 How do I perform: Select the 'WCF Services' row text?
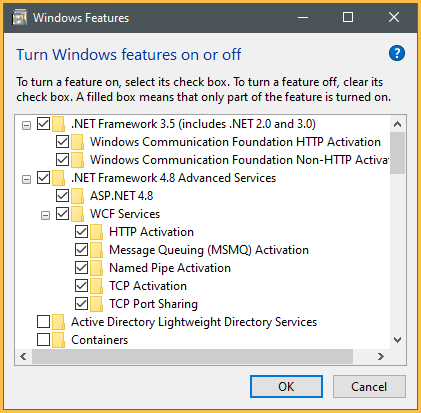pyautogui.click(x=125, y=214)
